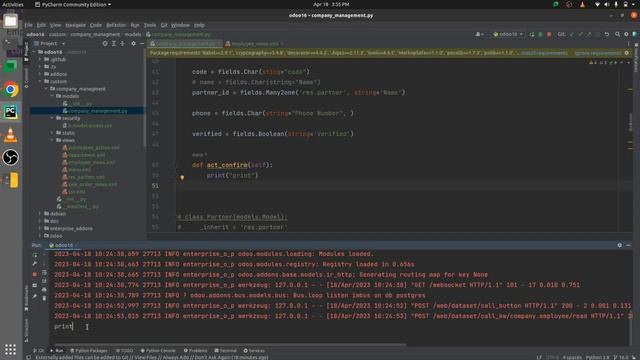Expand the static folder

tap(52, 133)
